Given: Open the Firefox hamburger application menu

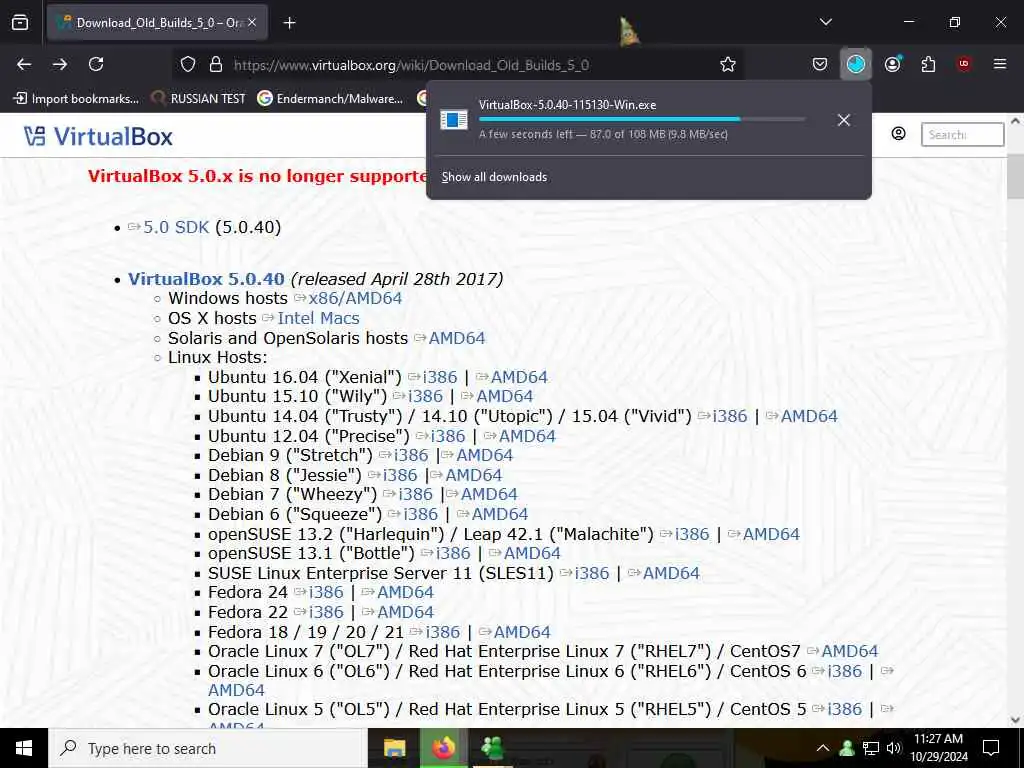Looking at the screenshot, I should (x=1000, y=64).
